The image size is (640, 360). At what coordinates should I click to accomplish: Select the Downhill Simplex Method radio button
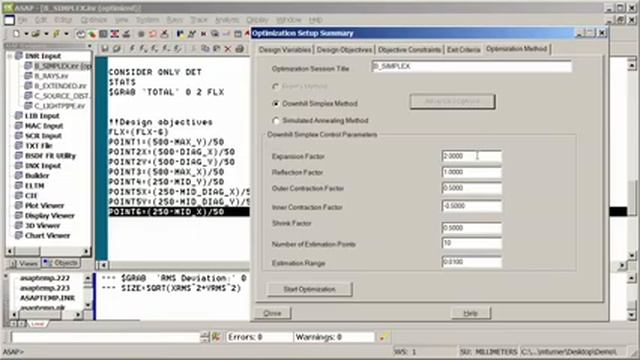coord(276,104)
